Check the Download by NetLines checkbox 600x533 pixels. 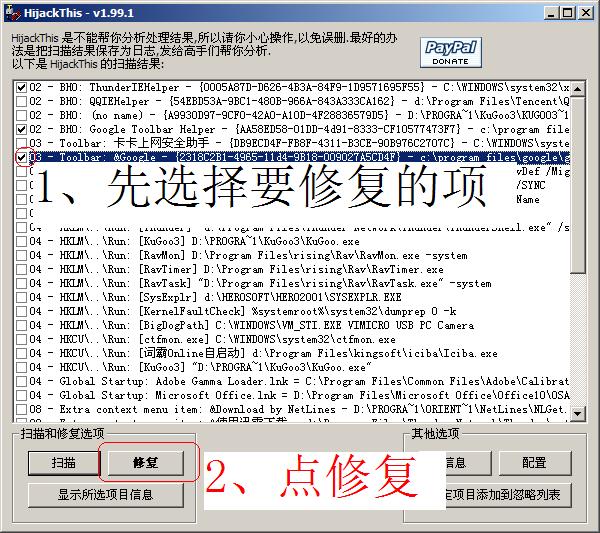(21, 409)
